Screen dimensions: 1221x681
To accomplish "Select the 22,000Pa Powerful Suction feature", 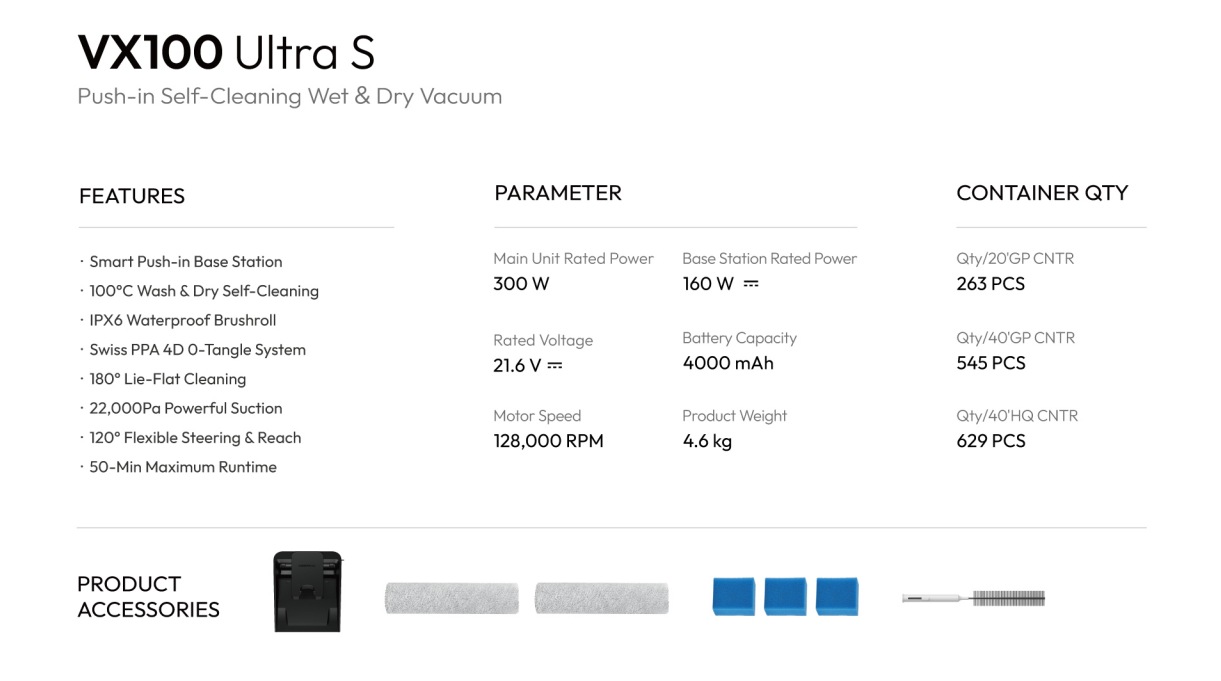I will coord(185,408).
